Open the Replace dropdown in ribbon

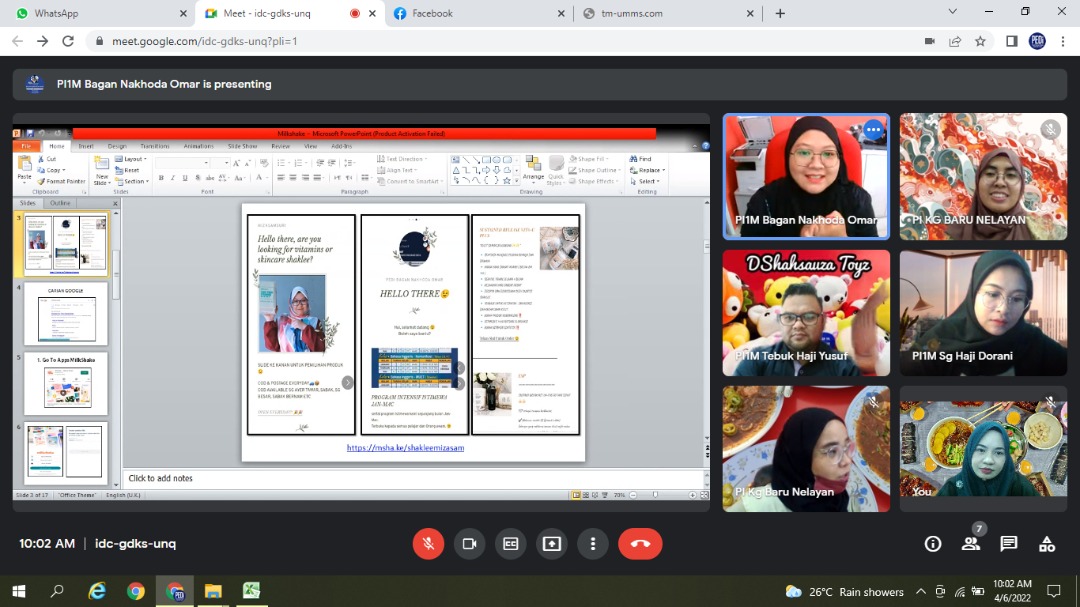(647, 170)
